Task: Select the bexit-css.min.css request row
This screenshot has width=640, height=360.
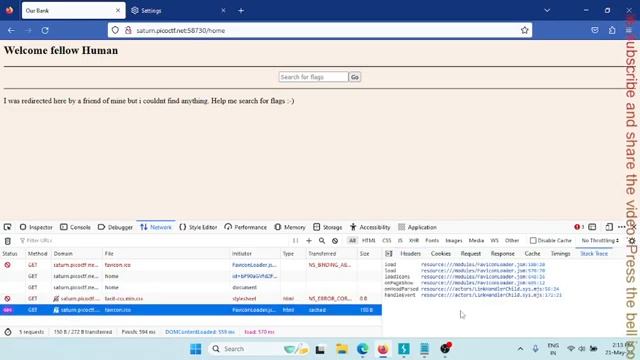Action: [191, 299]
